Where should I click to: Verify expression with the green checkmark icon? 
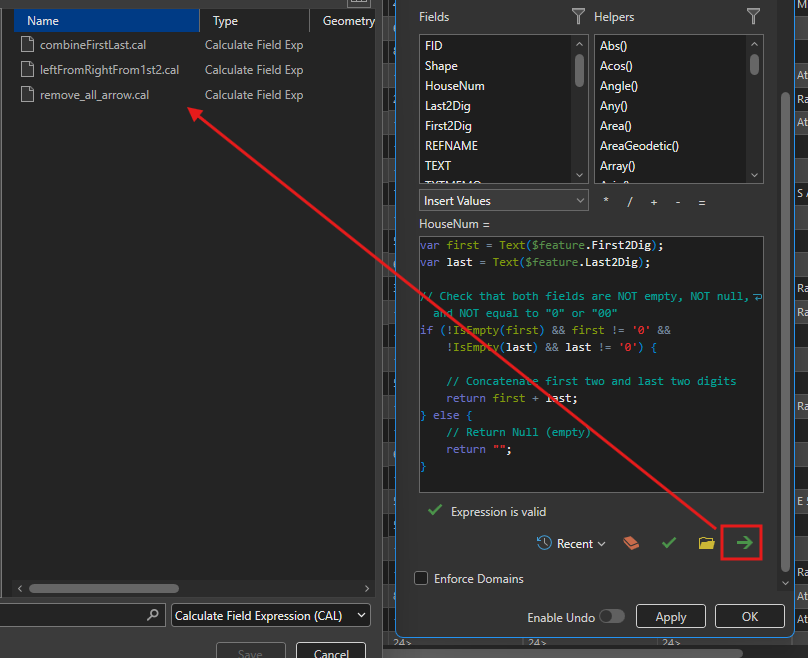(x=669, y=543)
